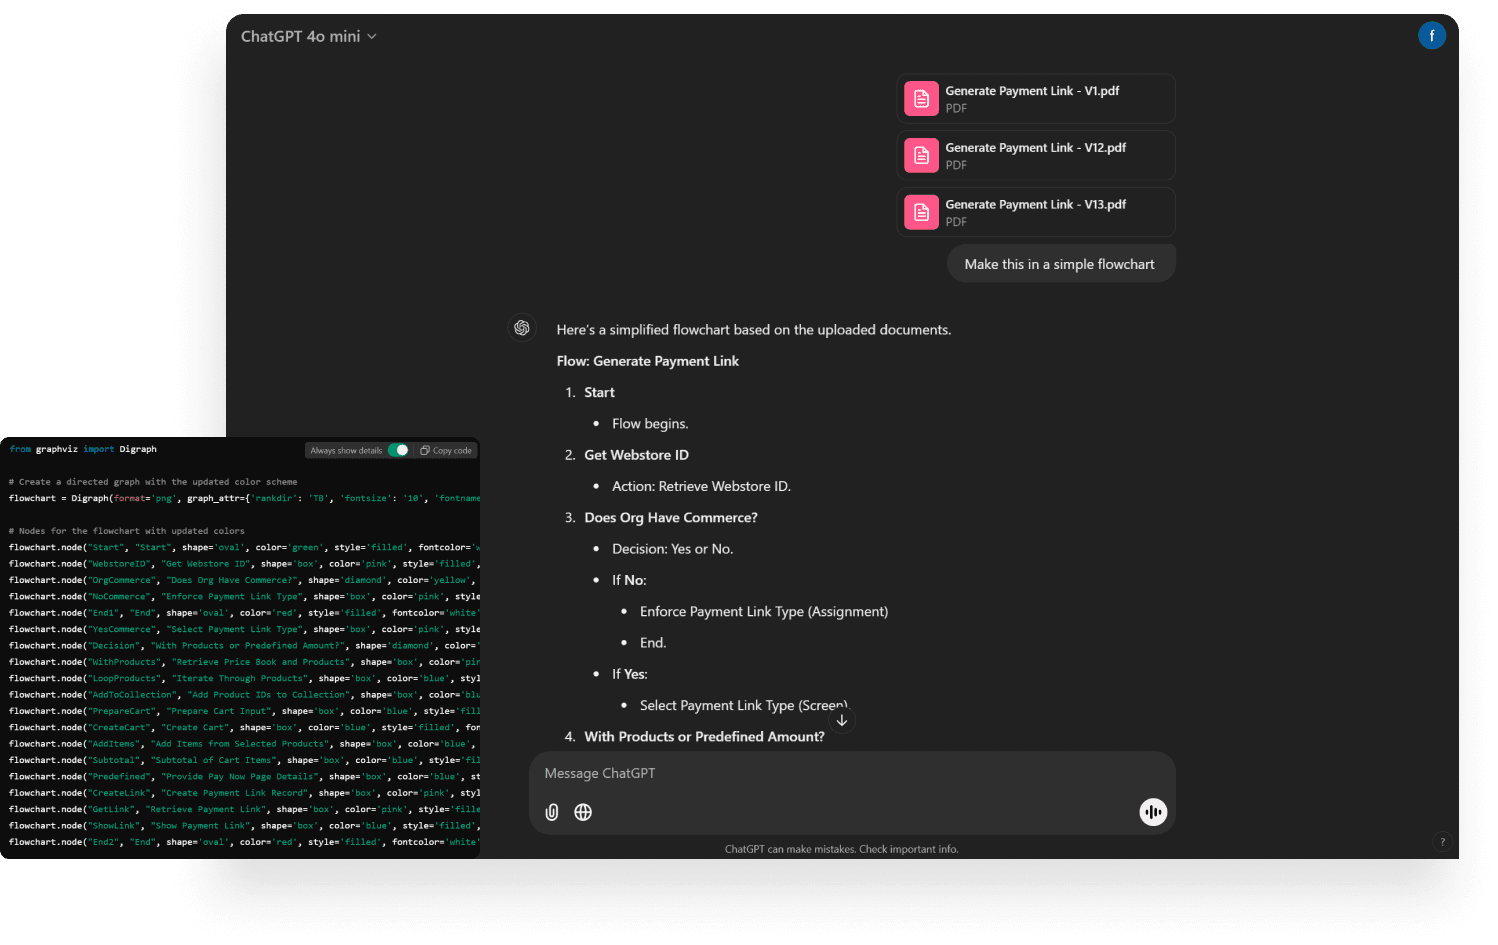Click the 'Flow: Generate Payment Link' heading
The height and width of the screenshot is (945, 1498).
point(648,361)
